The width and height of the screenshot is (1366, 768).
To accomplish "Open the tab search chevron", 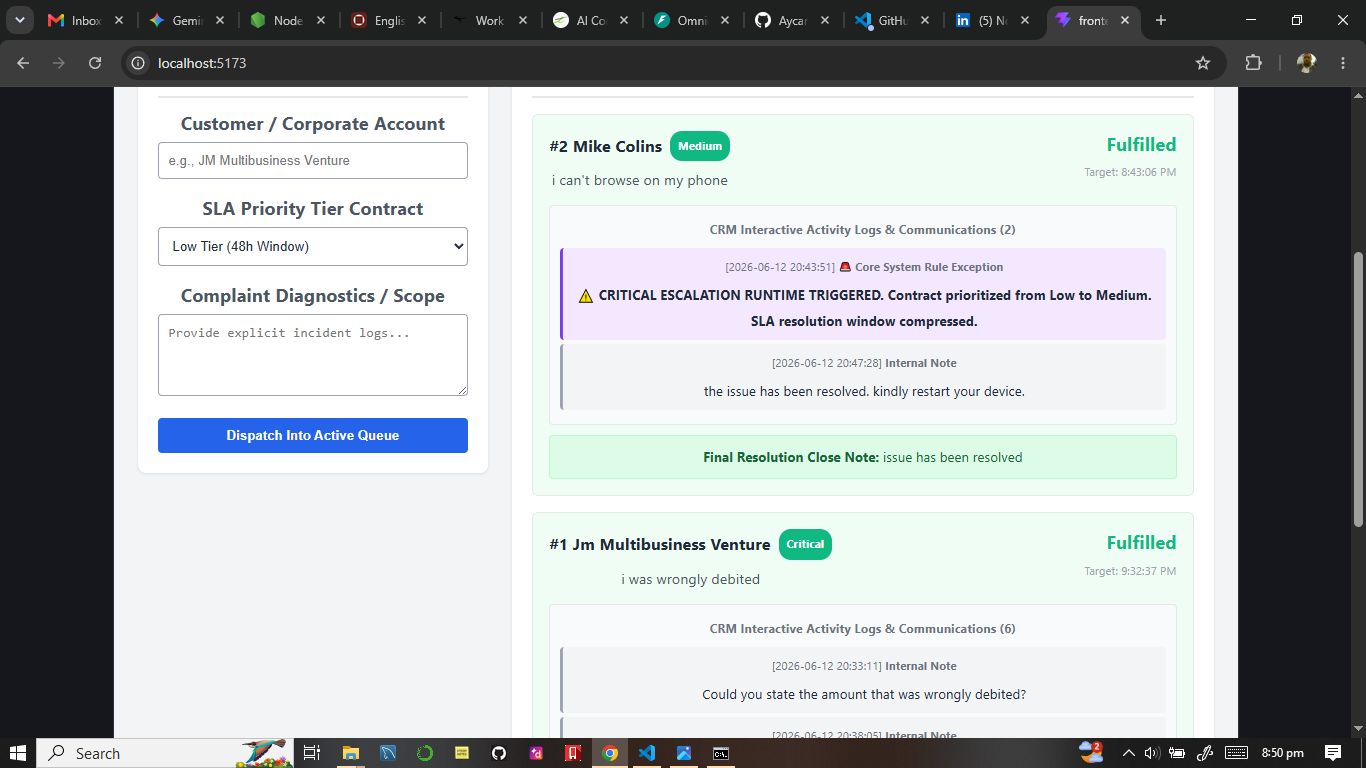I will [x=20, y=20].
